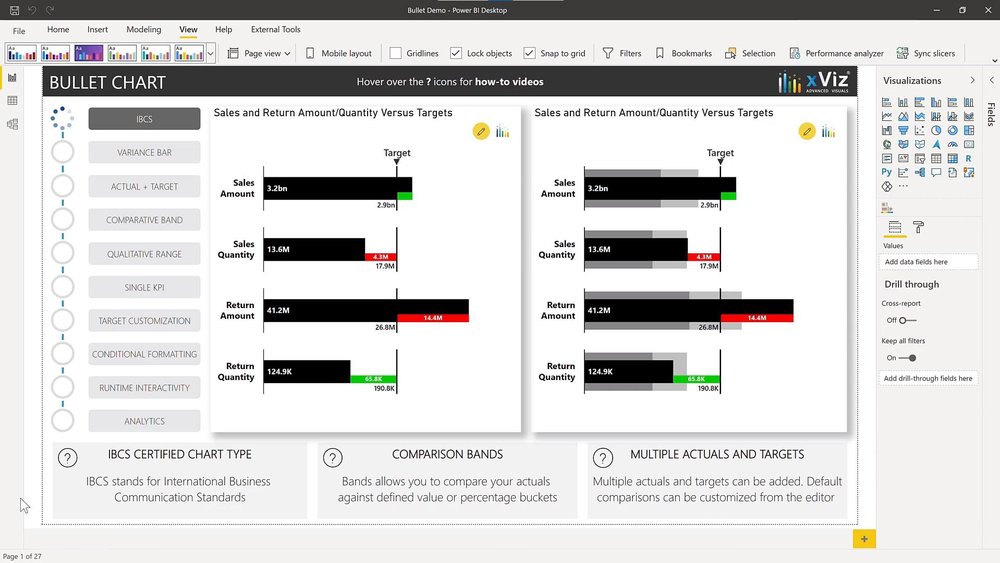1000x563 pixels.
Task: Click the QUALITATIVE RANGE button
Action: [x=144, y=254]
